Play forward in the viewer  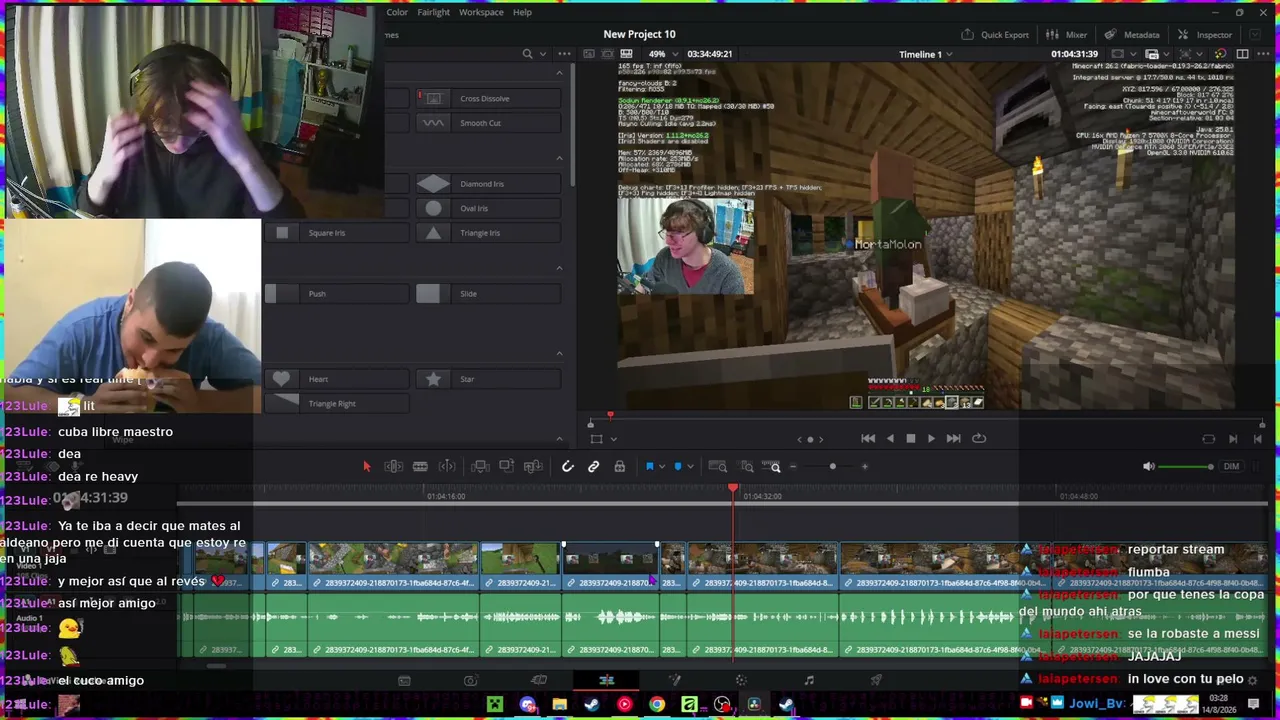click(931, 438)
